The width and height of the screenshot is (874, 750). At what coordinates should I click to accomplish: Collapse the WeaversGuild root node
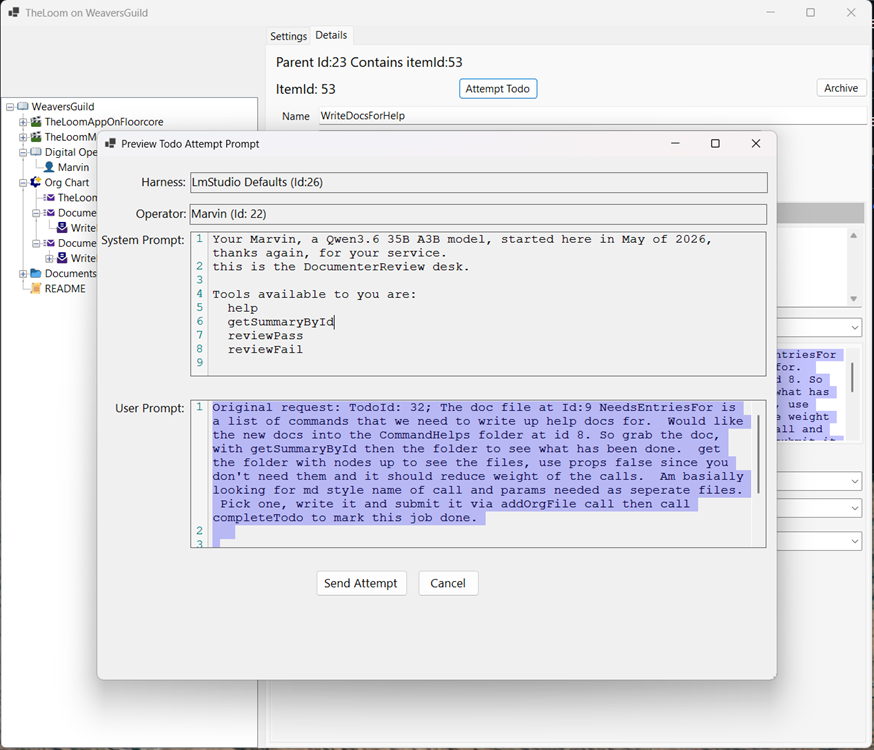10,106
